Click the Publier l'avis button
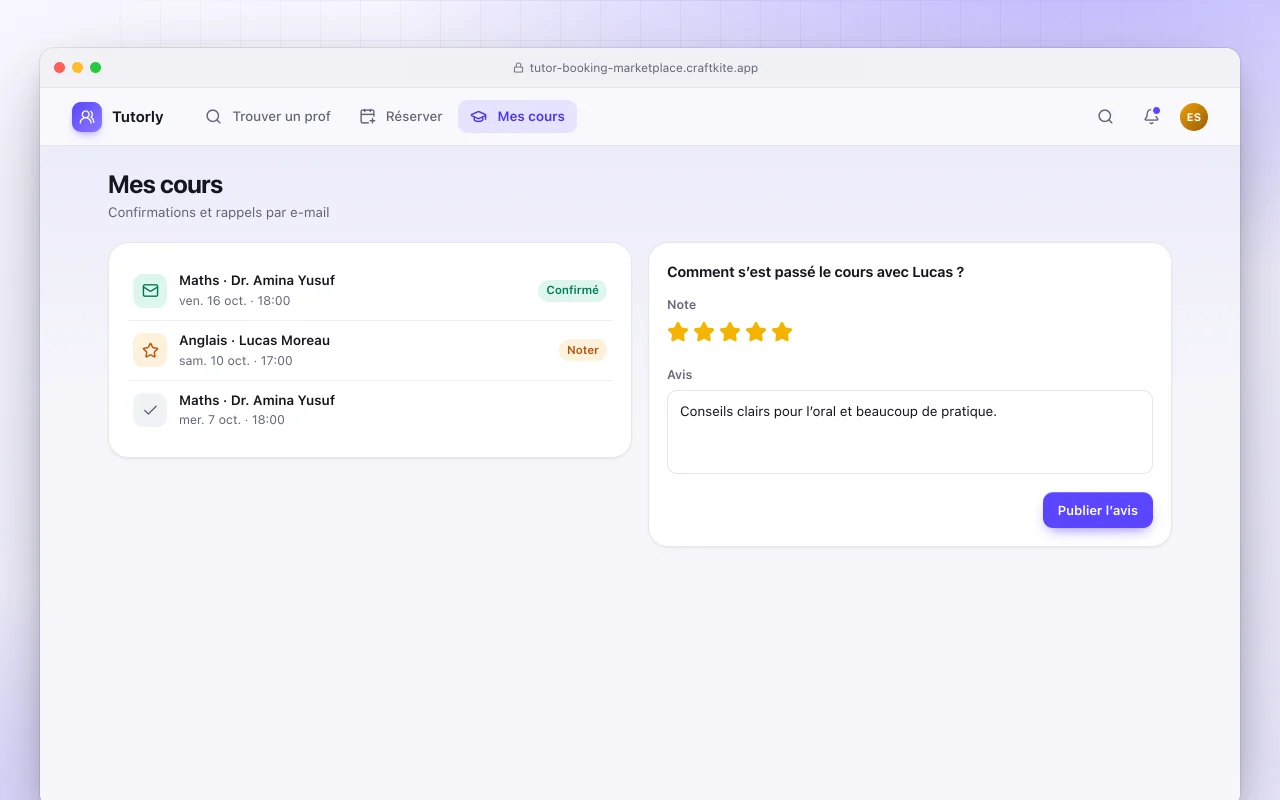Viewport: 1280px width, 800px height. click(1098, 510)
